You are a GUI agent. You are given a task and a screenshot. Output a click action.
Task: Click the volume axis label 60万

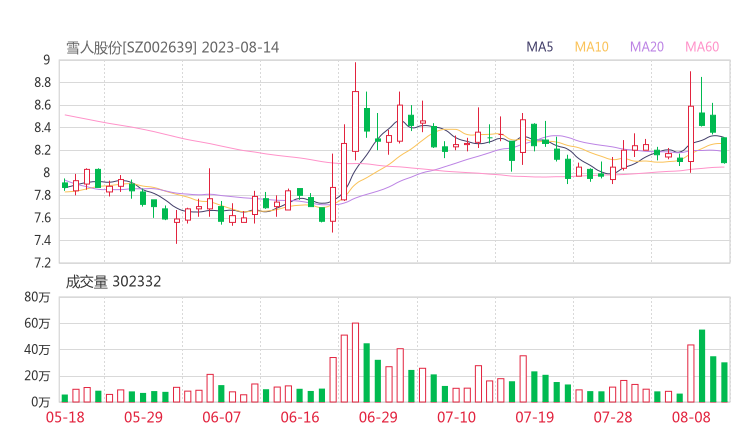click(x=37, y=323)
